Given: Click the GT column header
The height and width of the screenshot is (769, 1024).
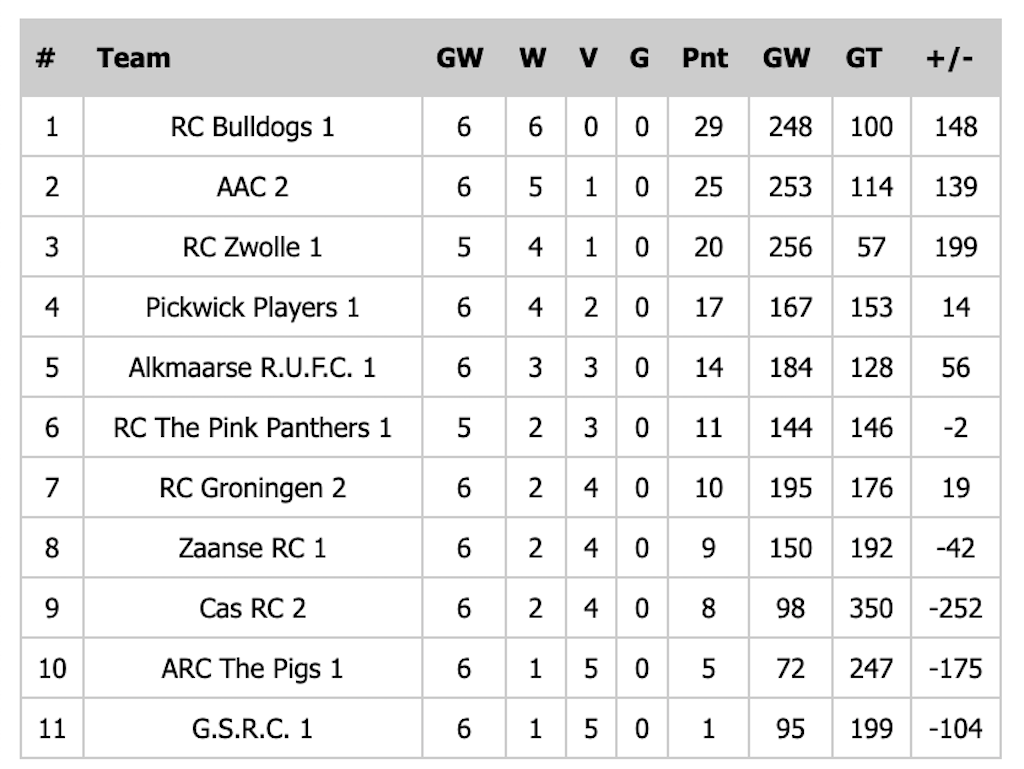Looking at the screenshot, I should pos(864,58).
